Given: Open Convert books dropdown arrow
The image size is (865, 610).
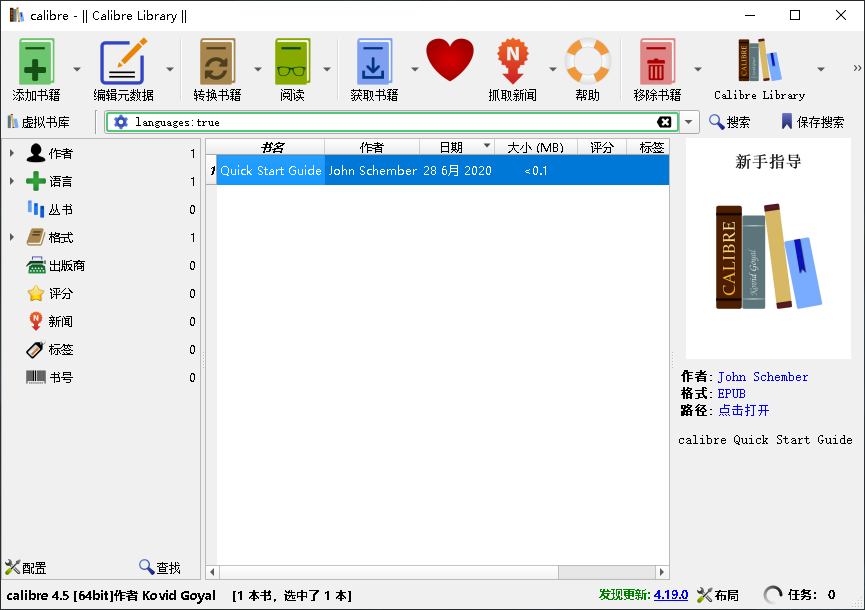Looking at the screenshot, I should [x=258, y=69].
